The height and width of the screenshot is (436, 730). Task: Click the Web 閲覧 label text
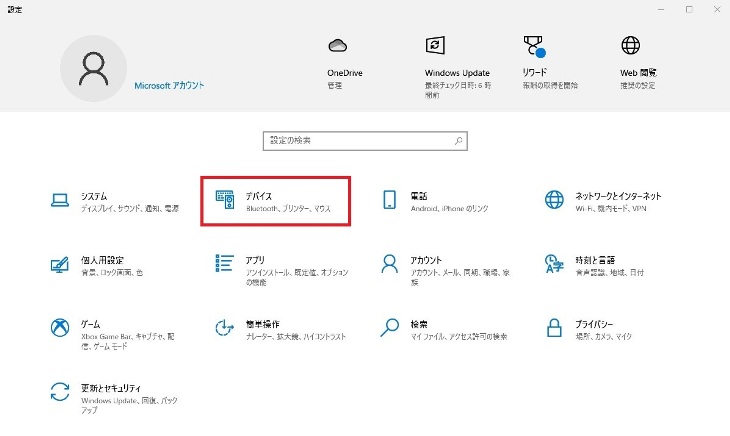(x=638, y=73)
